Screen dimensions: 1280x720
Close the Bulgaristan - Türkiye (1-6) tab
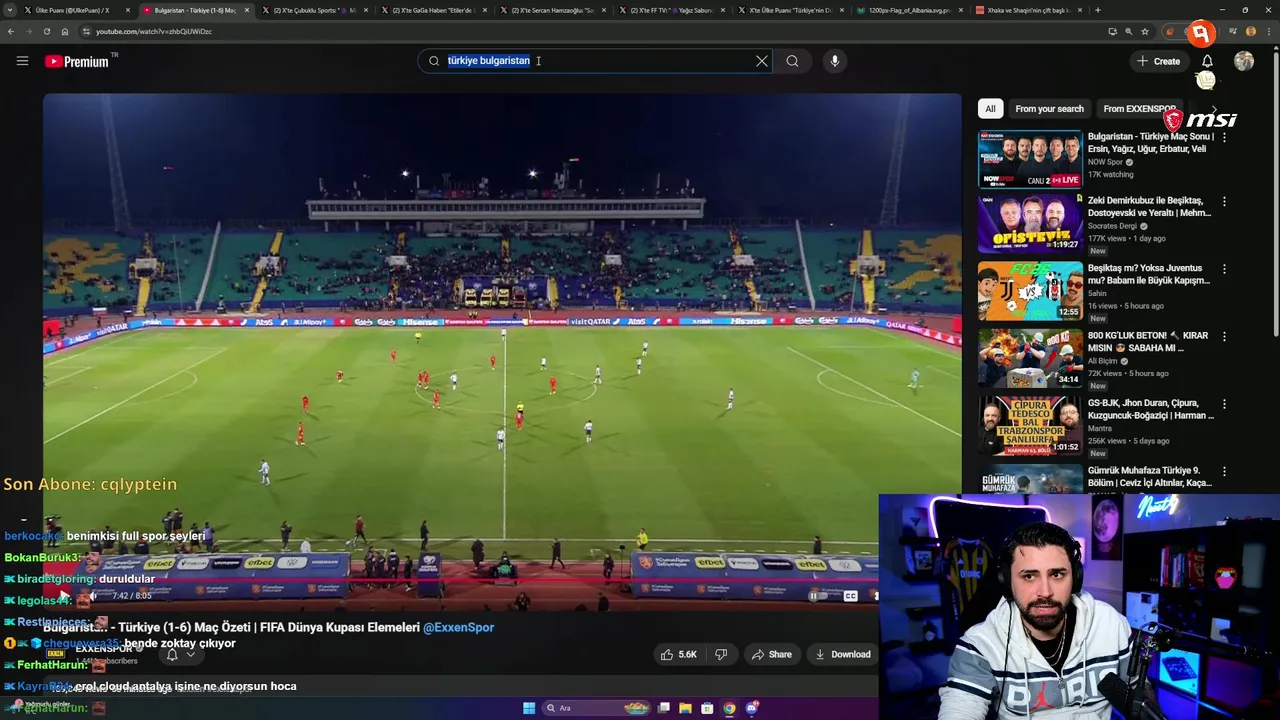[x=246, y=10]
